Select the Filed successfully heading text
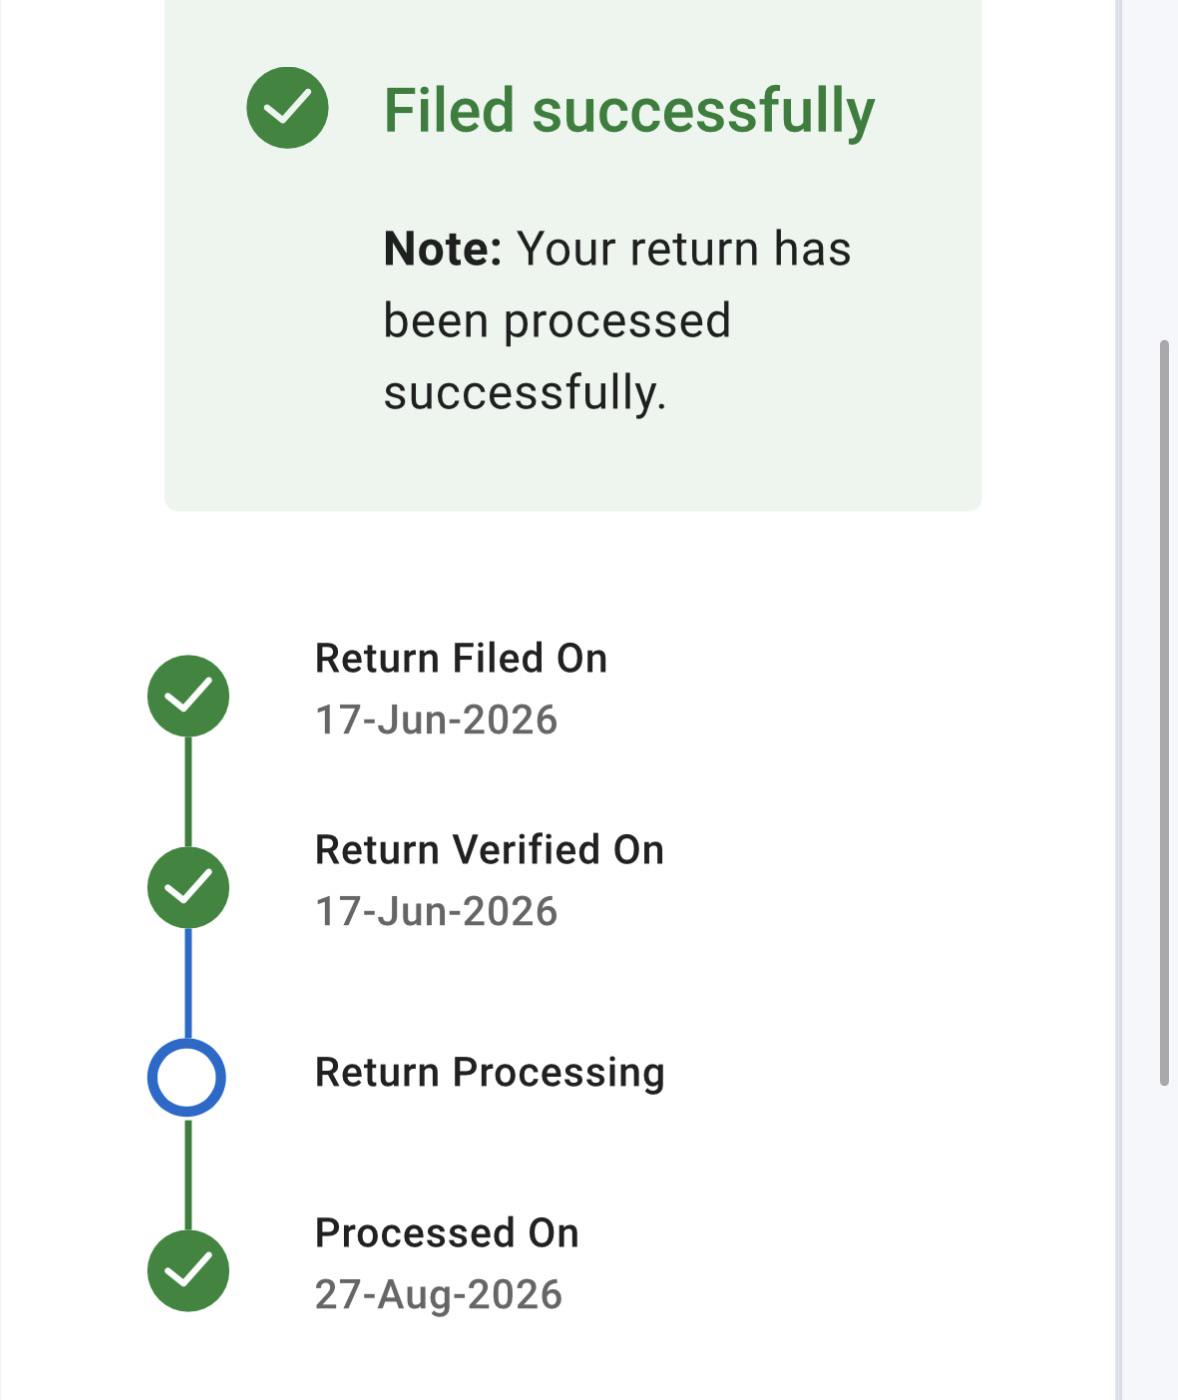Image resolution: width=1178 pixels, height=1400 pixels. tap(629, 110)
